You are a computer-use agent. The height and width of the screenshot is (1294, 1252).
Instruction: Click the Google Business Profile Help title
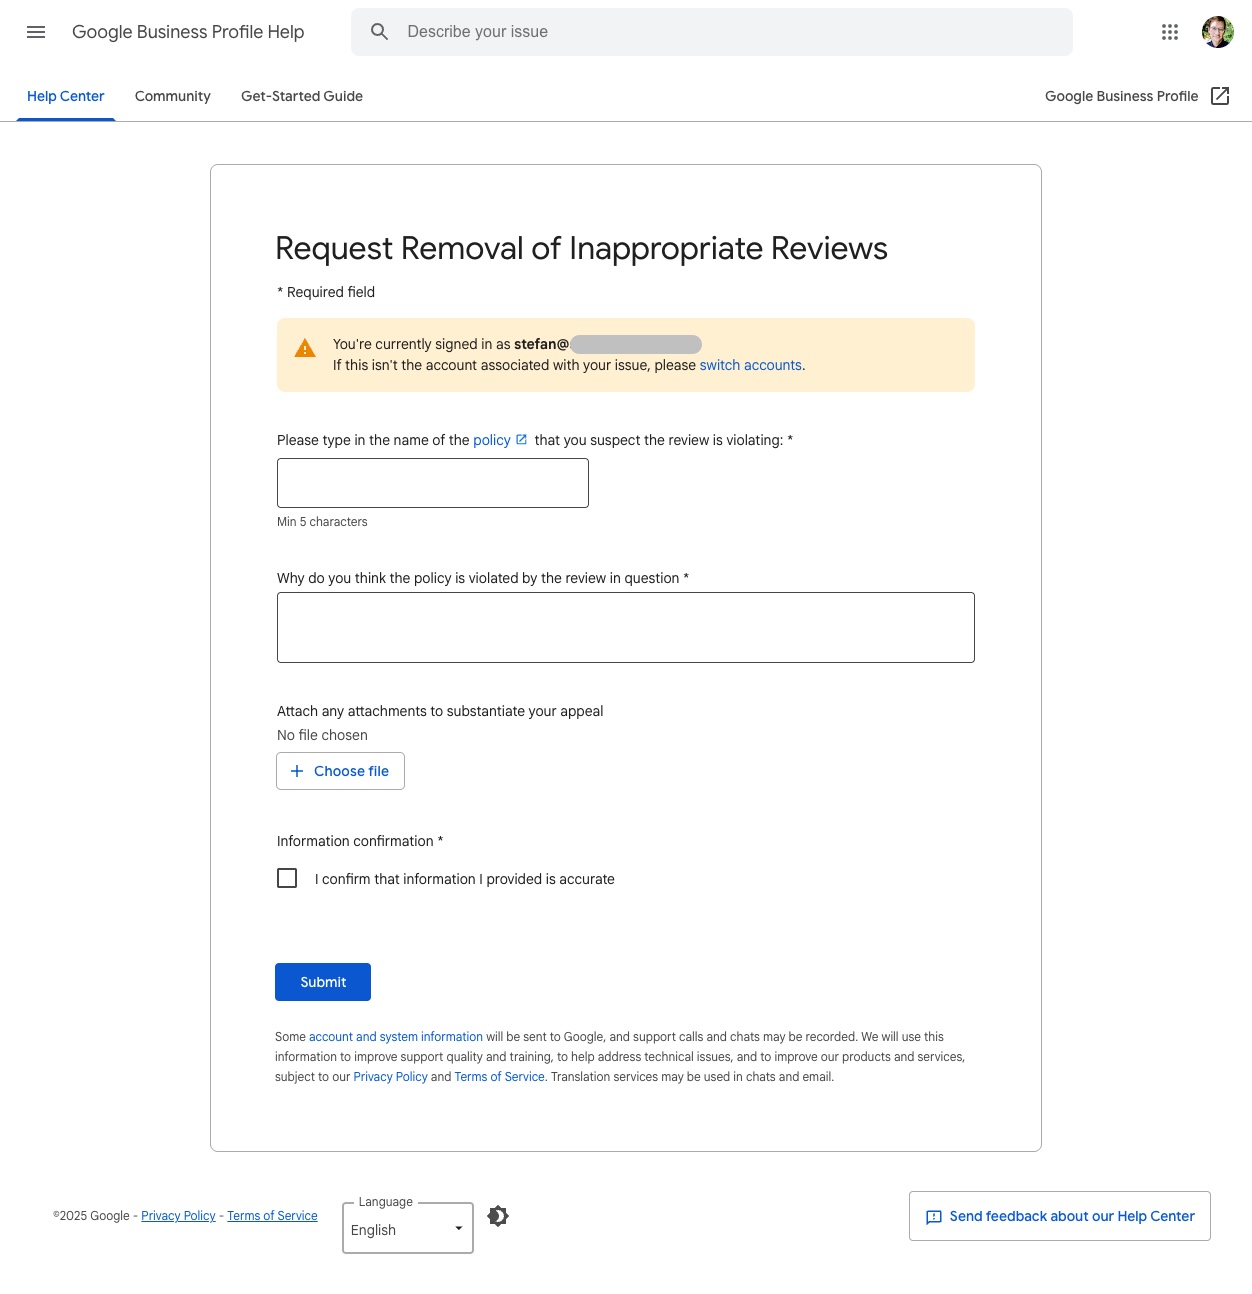[188, 32]
